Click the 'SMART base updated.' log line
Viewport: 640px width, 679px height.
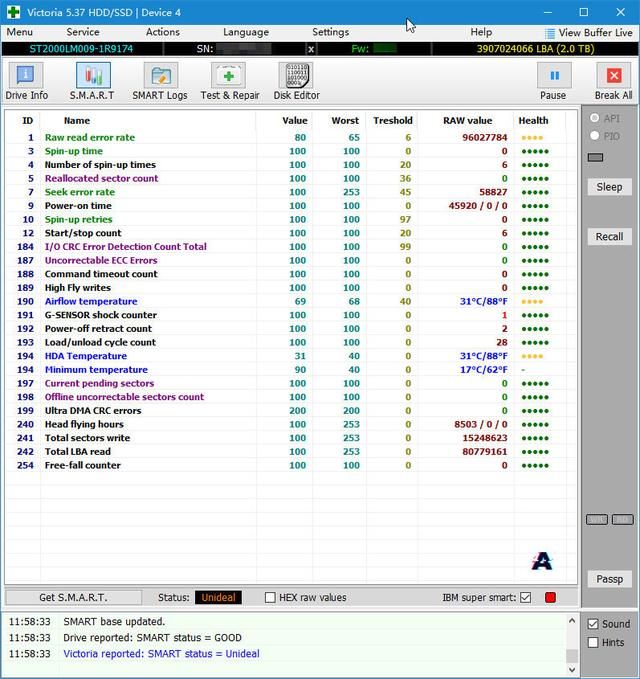click(114, 622)
